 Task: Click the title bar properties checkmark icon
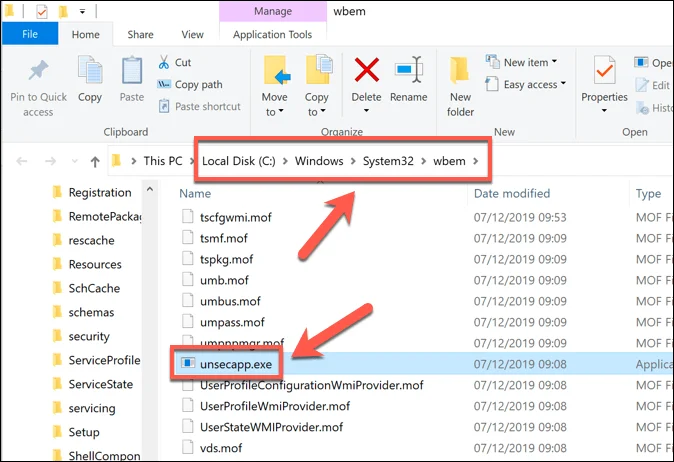42,12
